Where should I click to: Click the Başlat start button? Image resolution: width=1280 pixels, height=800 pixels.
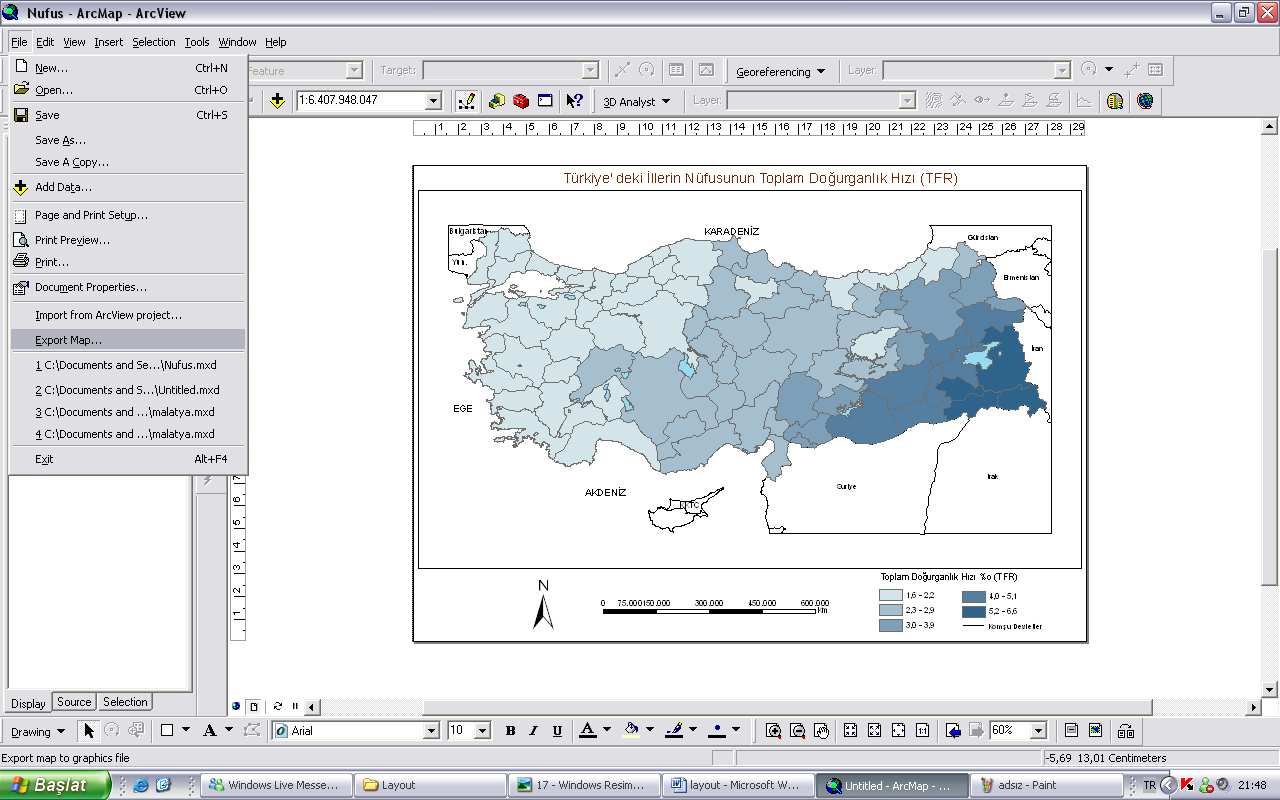[x=55, y=785]
